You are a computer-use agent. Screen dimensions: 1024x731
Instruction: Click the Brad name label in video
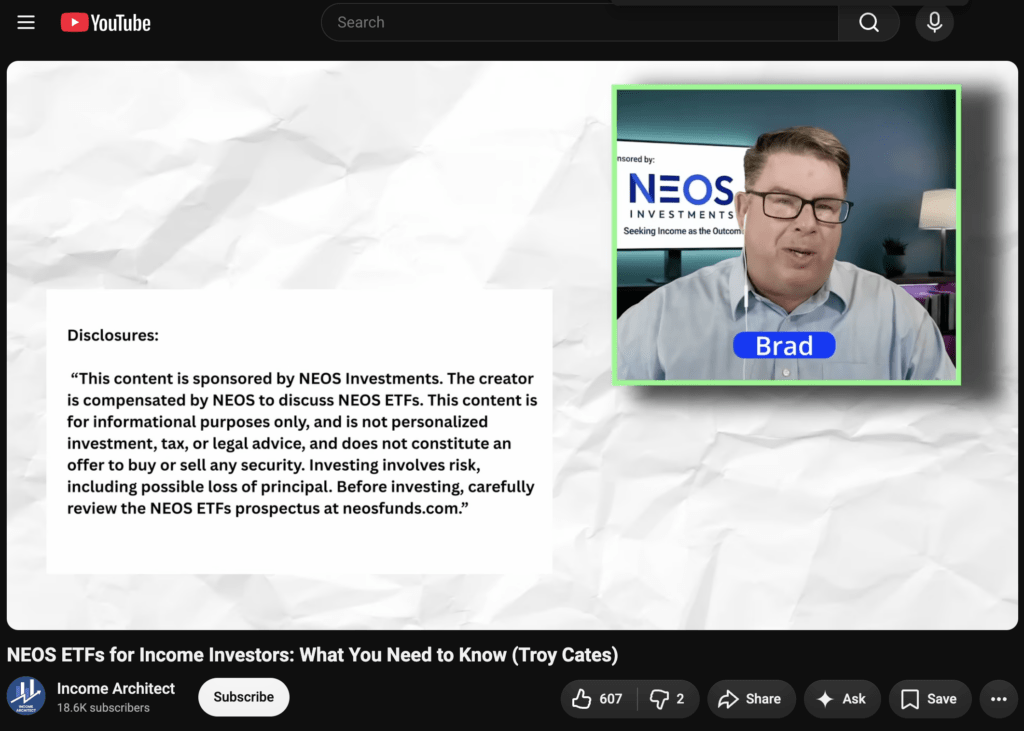[784, 346]
